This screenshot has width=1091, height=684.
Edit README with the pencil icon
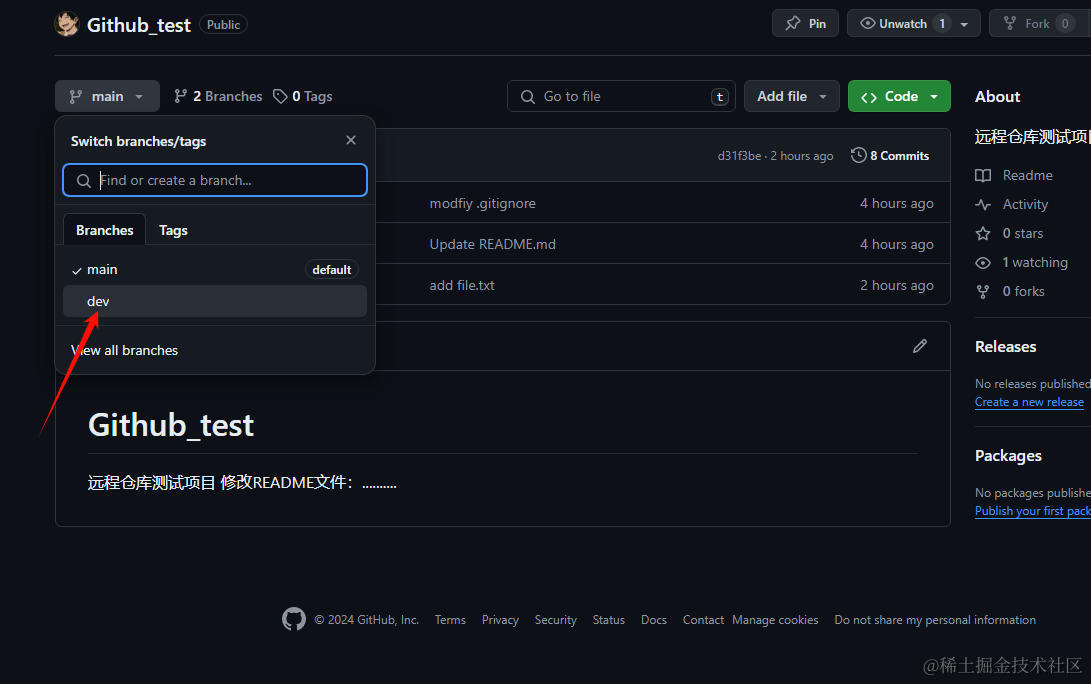(x=920, y=346)
